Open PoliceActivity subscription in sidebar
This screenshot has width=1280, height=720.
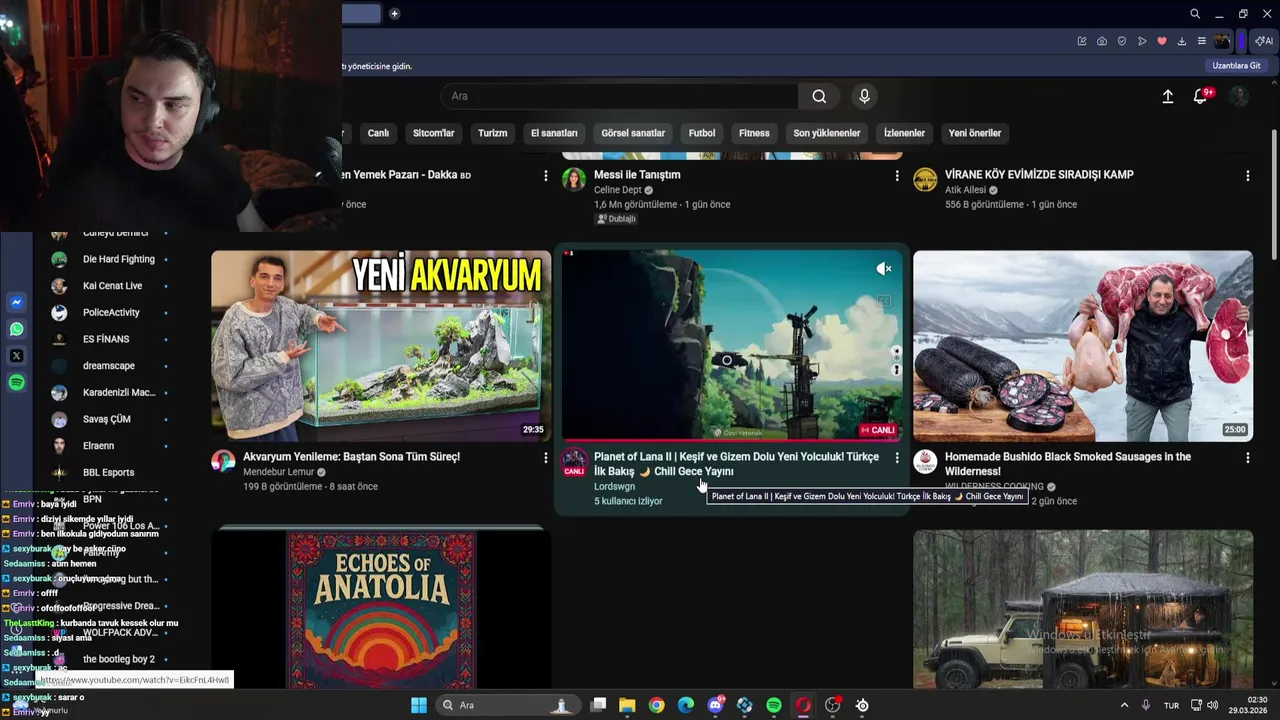point(110,312)
